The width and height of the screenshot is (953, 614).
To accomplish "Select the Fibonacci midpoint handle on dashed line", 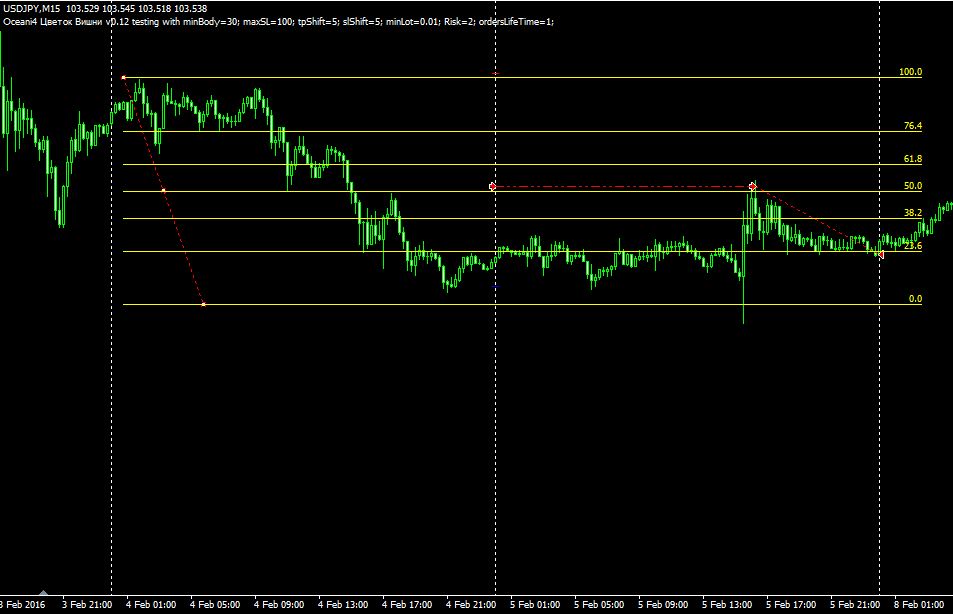I will (163, 191).
